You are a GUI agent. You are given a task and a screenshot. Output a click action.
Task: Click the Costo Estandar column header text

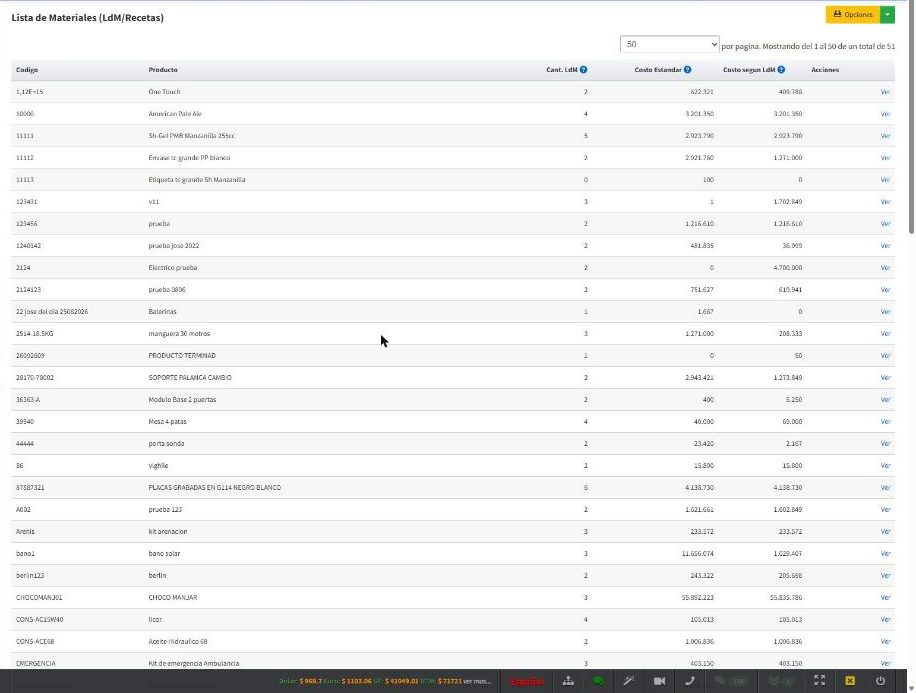coord(658,70)
